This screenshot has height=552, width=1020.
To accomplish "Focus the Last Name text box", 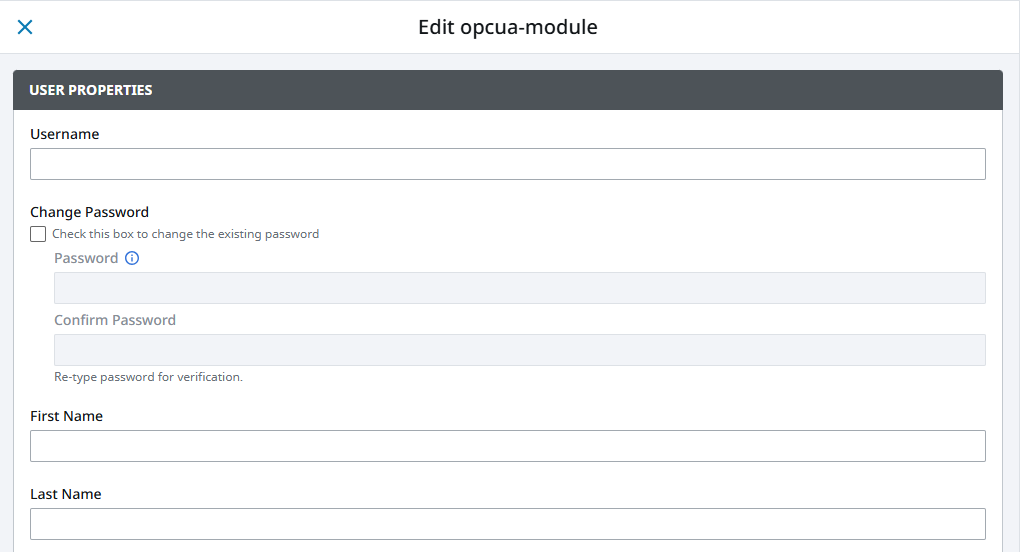I will [507, 524].
